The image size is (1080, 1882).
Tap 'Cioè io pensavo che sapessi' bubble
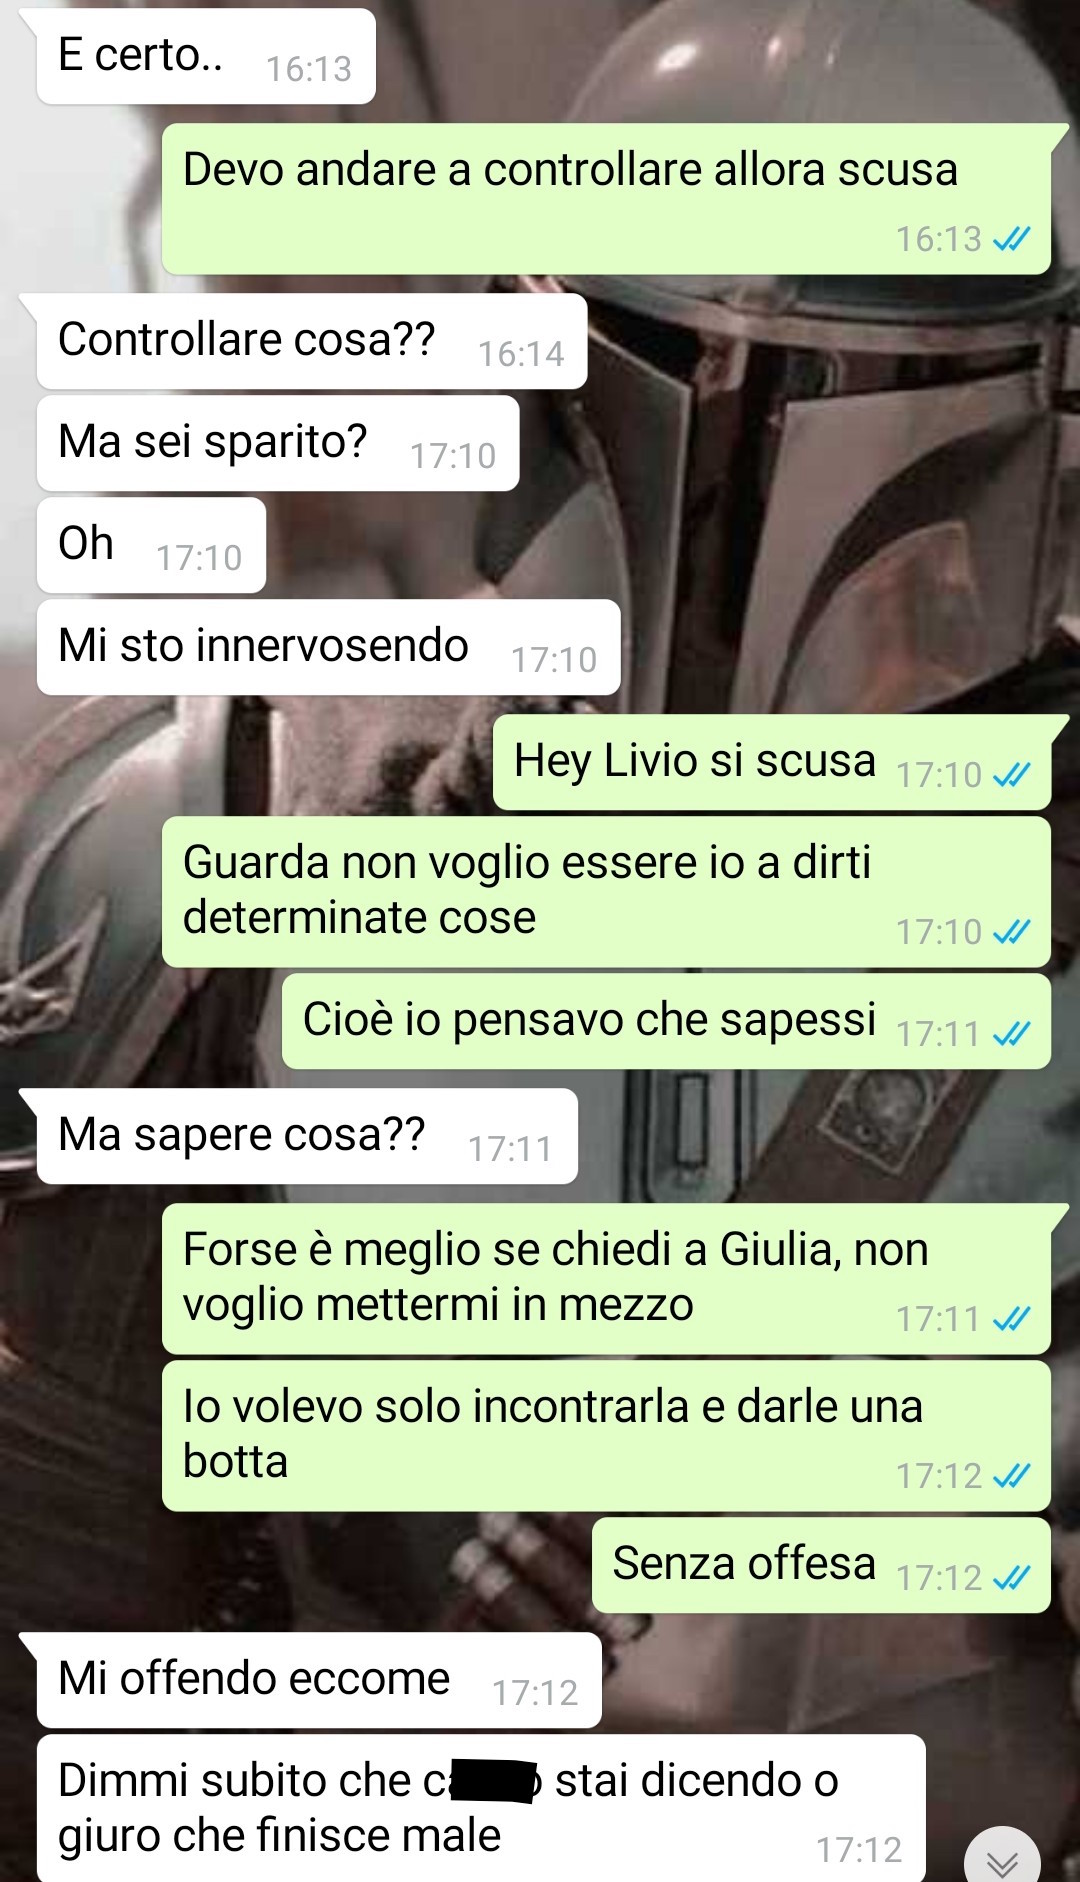(666, 1021)
